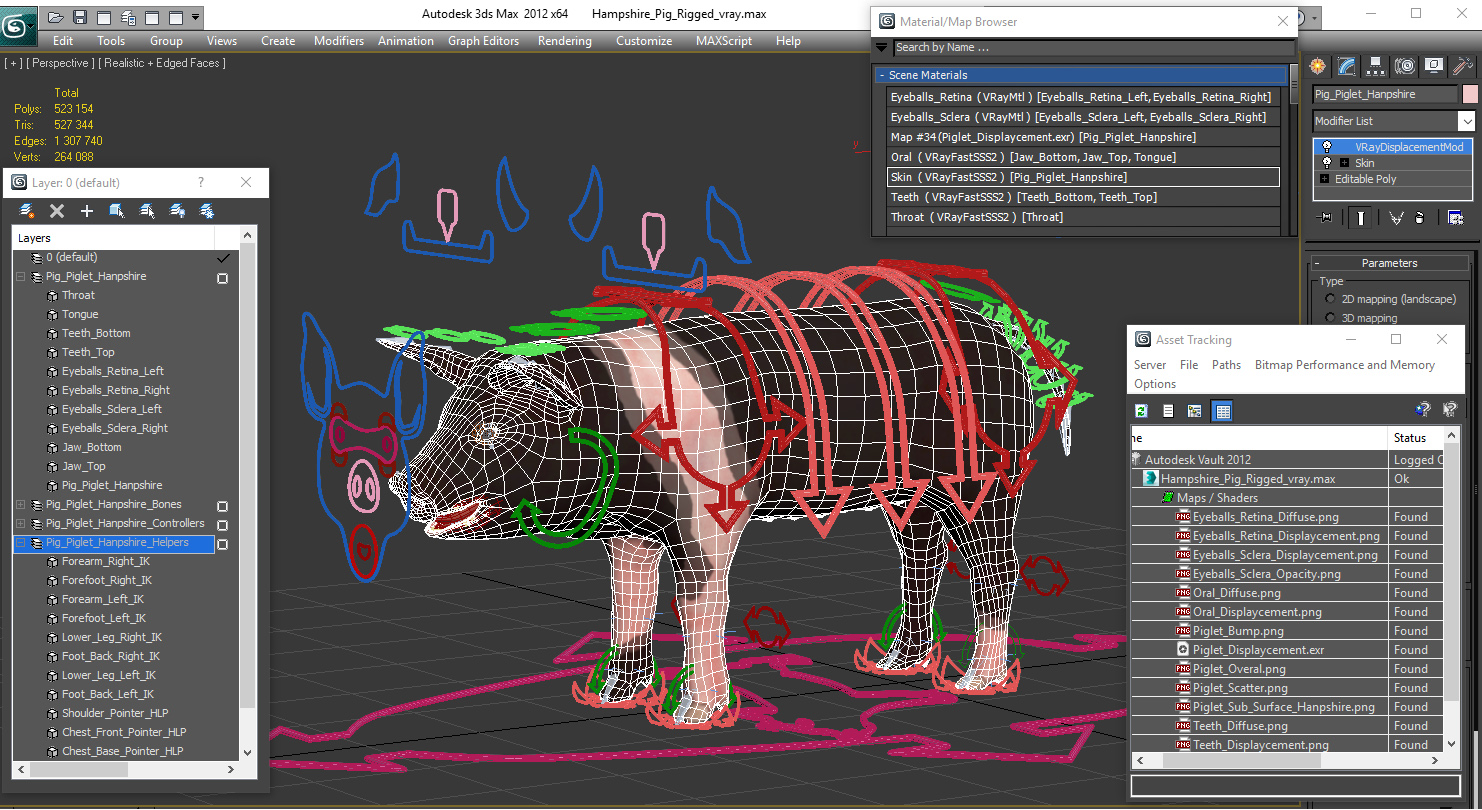Screen dimensions: 1482x810
Task: Toggle Show End Result icon
Action: coord(1360,217)
